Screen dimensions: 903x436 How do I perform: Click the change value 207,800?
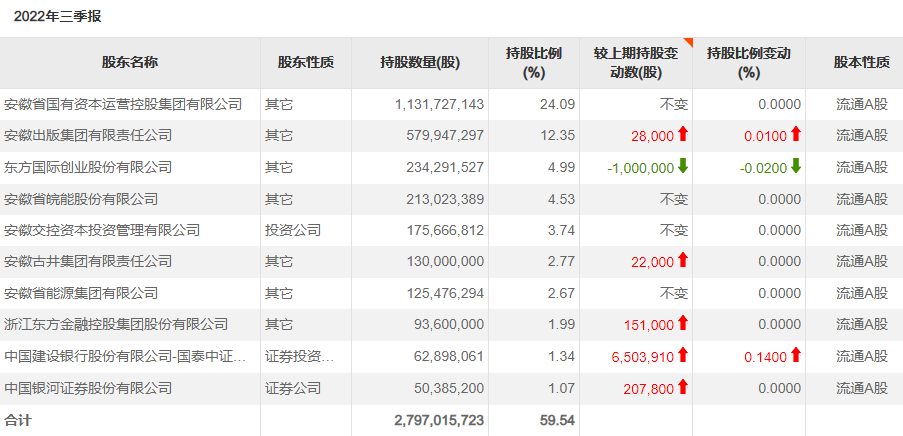click(x=648, y=389)
